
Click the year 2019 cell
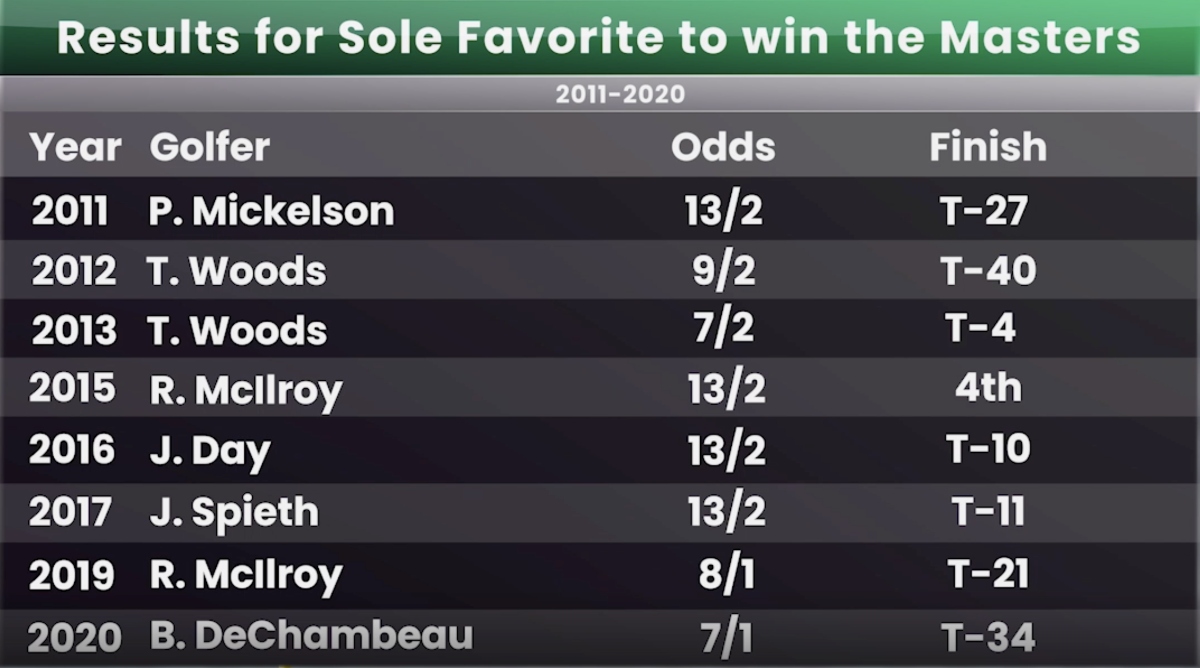pos(70,574)
